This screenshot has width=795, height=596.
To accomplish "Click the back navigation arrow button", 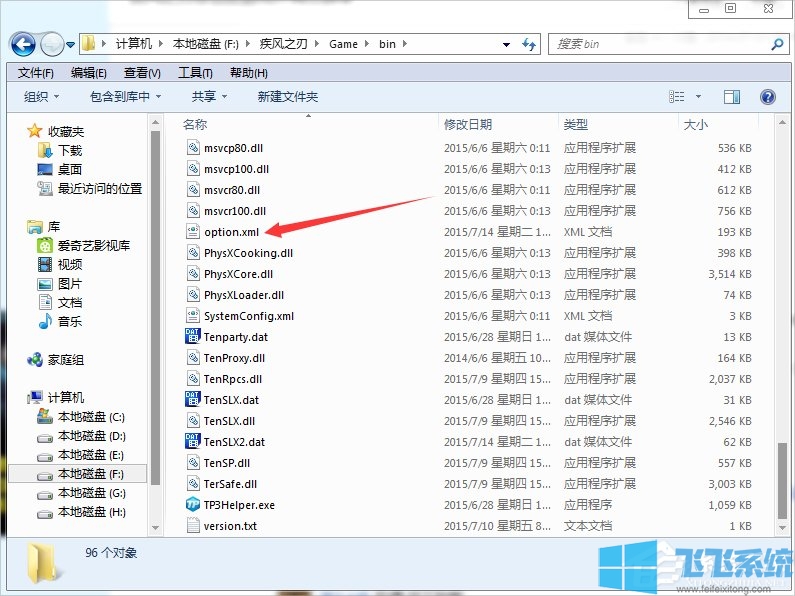I will click(23, 44).
